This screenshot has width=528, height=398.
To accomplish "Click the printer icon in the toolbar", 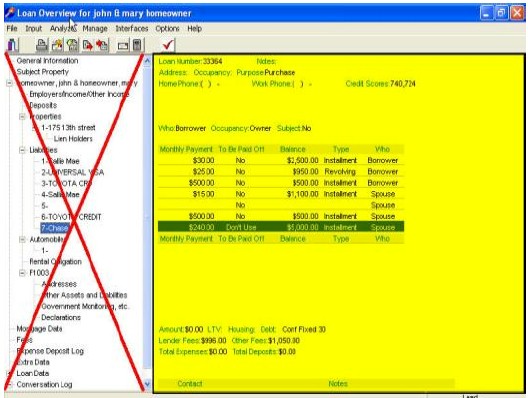I will [x=42, y=45].
